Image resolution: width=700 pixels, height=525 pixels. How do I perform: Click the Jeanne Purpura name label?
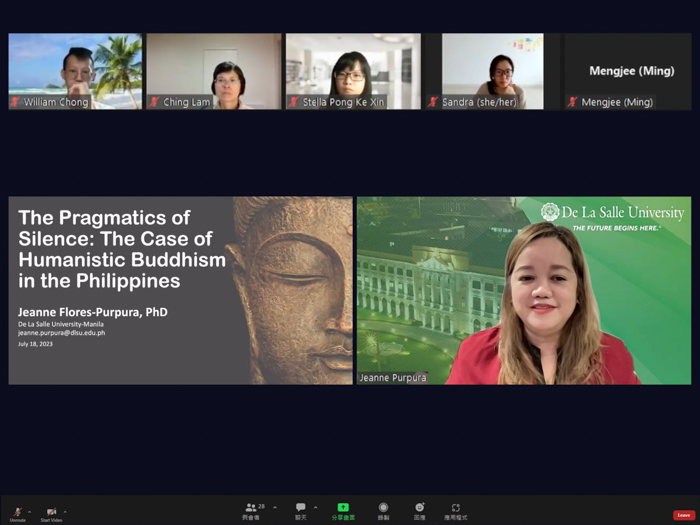(x=393, y=378)
